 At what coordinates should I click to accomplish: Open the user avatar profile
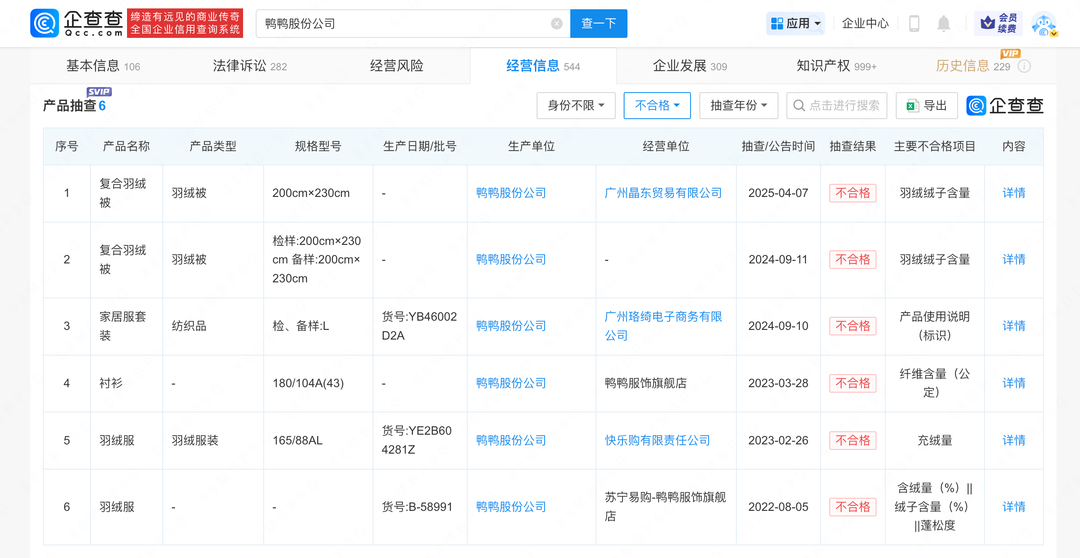pos(1044,24)
